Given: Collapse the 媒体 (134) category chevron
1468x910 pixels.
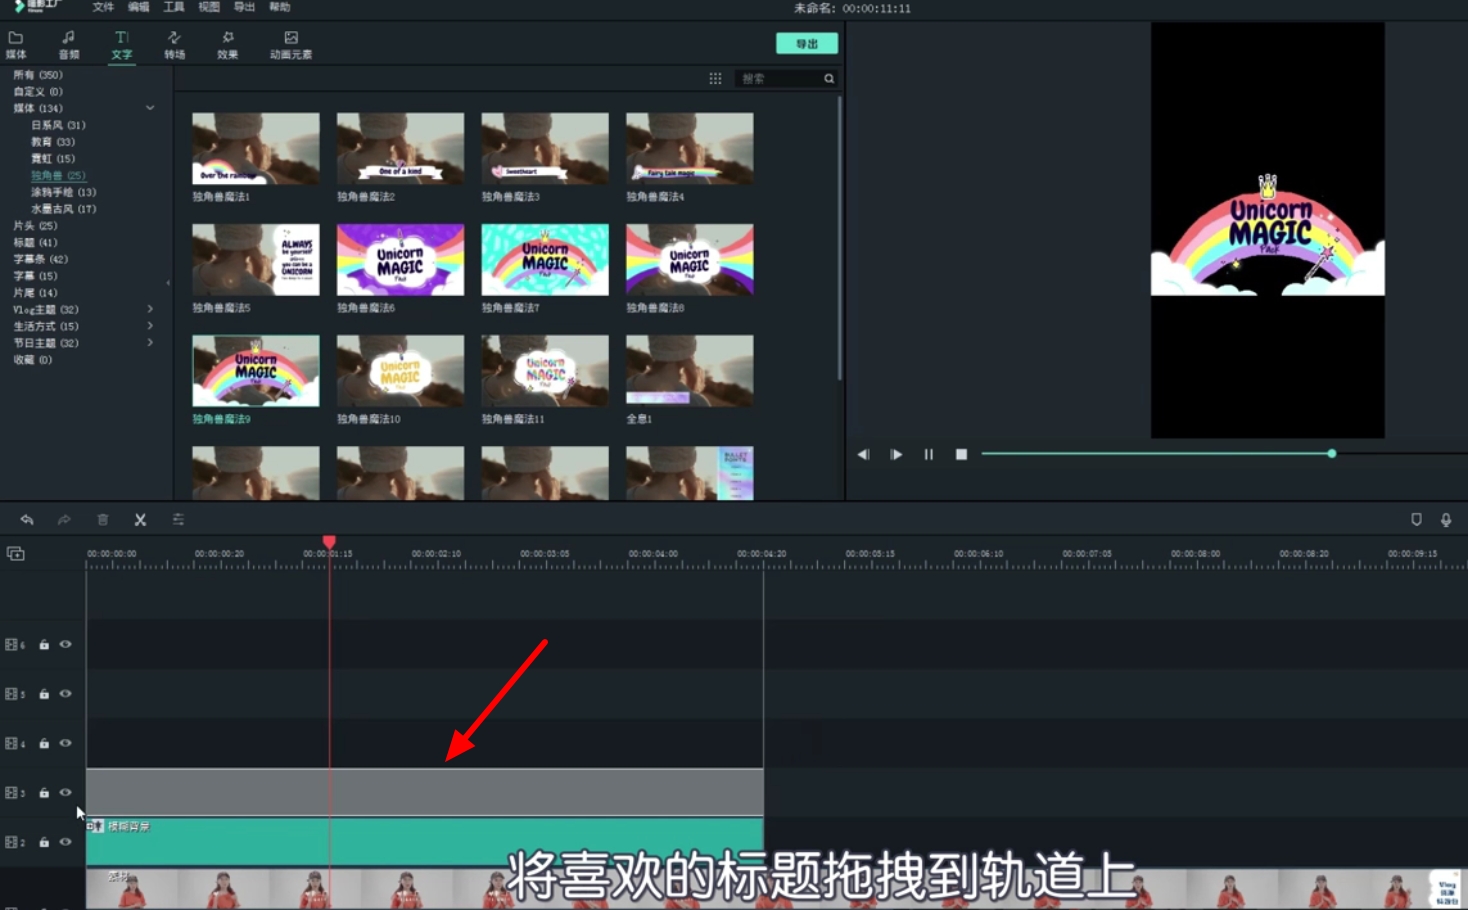Looking at the screenshot, I should point(150,108).
